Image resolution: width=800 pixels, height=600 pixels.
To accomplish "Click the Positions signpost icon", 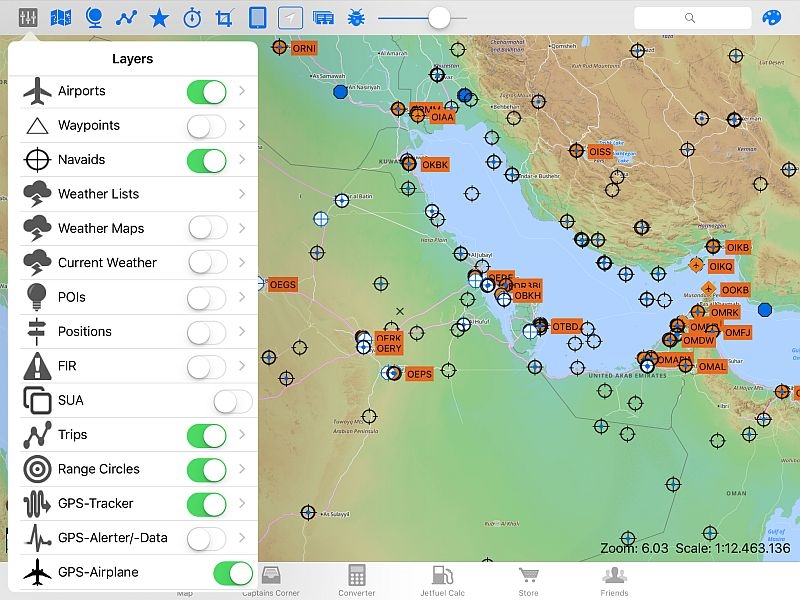I will (37, 331).
